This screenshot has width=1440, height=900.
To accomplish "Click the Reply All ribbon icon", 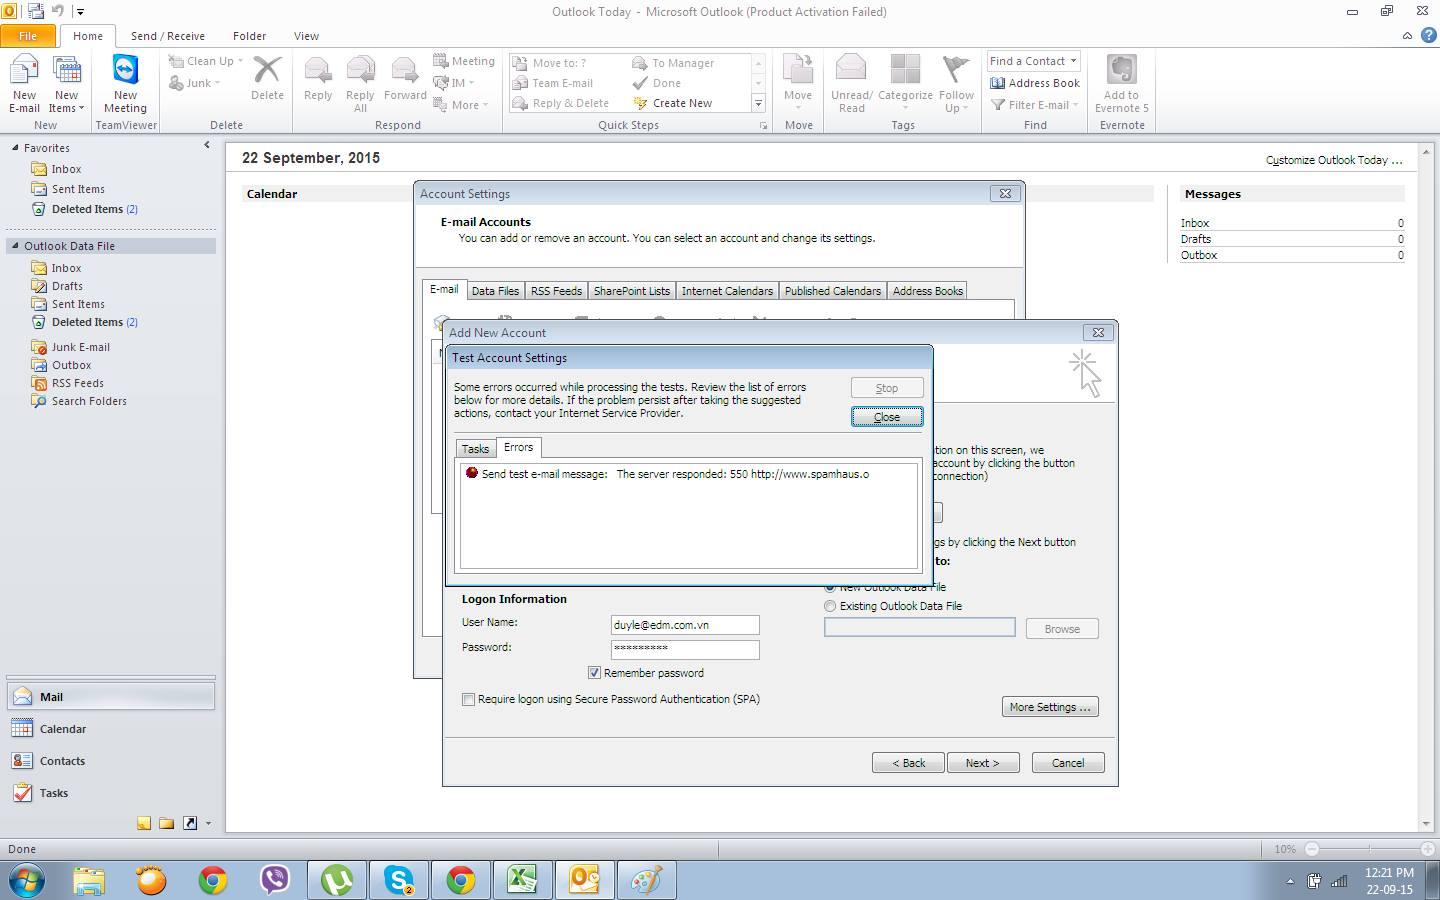I will 360,84.
